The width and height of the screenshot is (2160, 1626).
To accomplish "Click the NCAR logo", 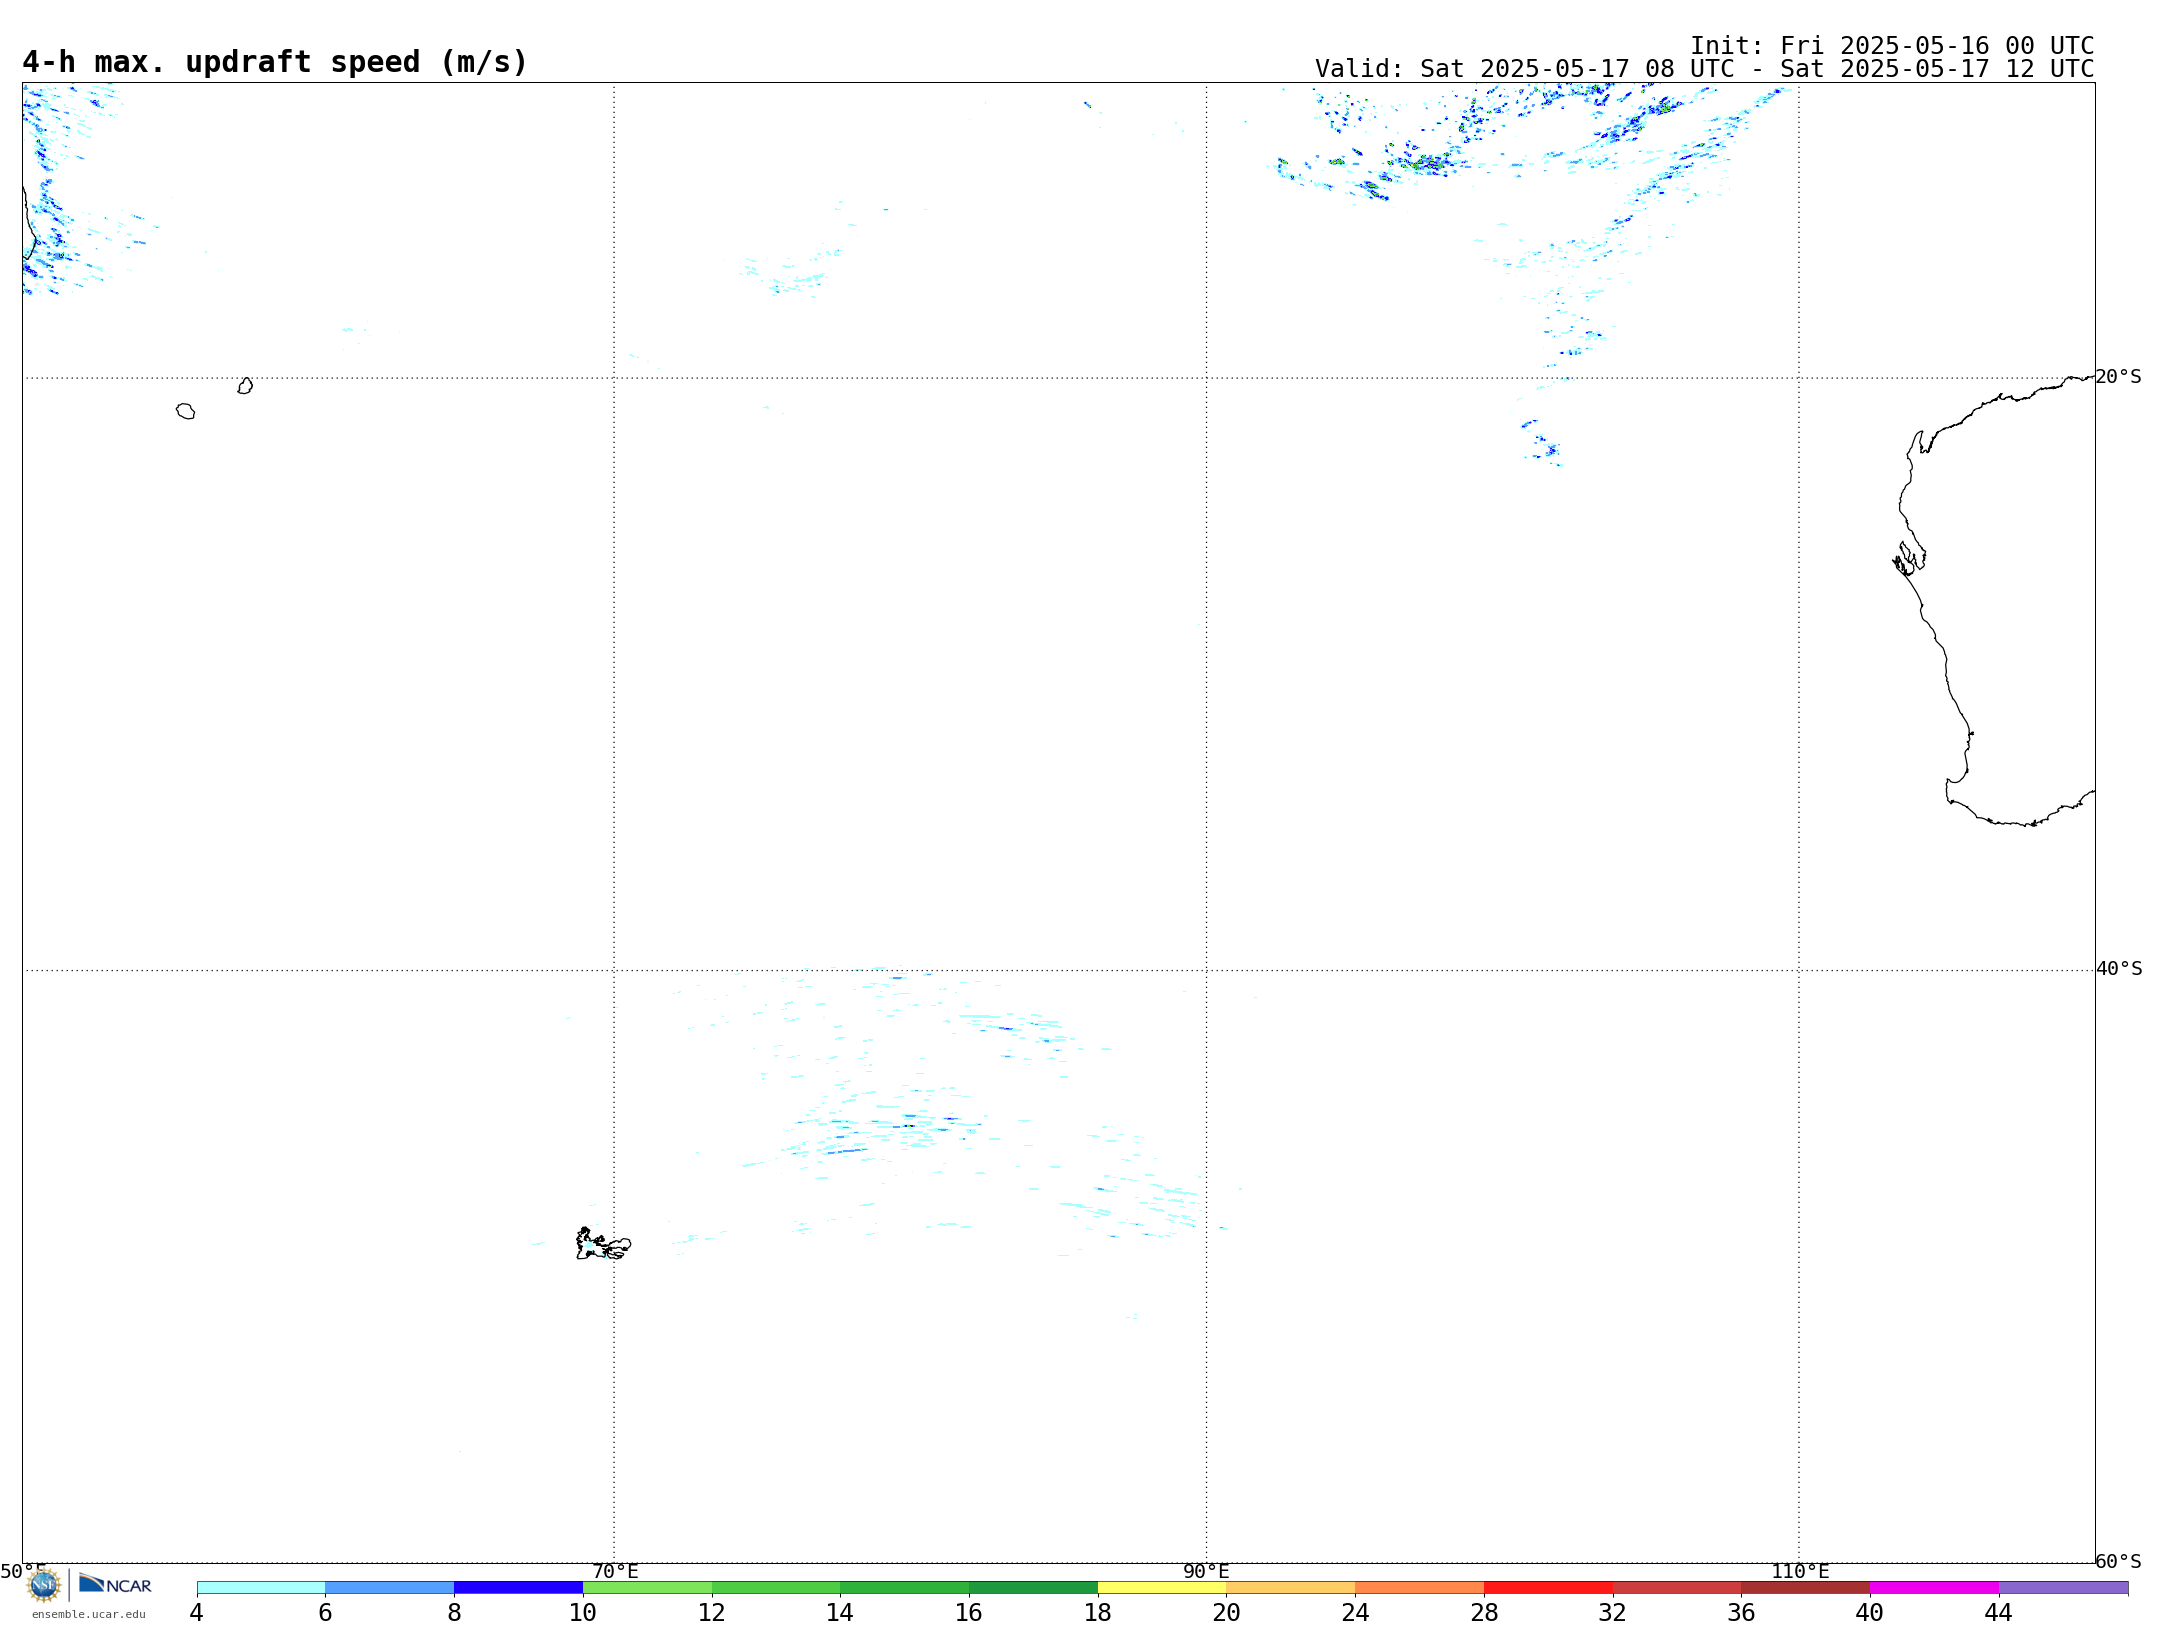I will coord(115,1584).
